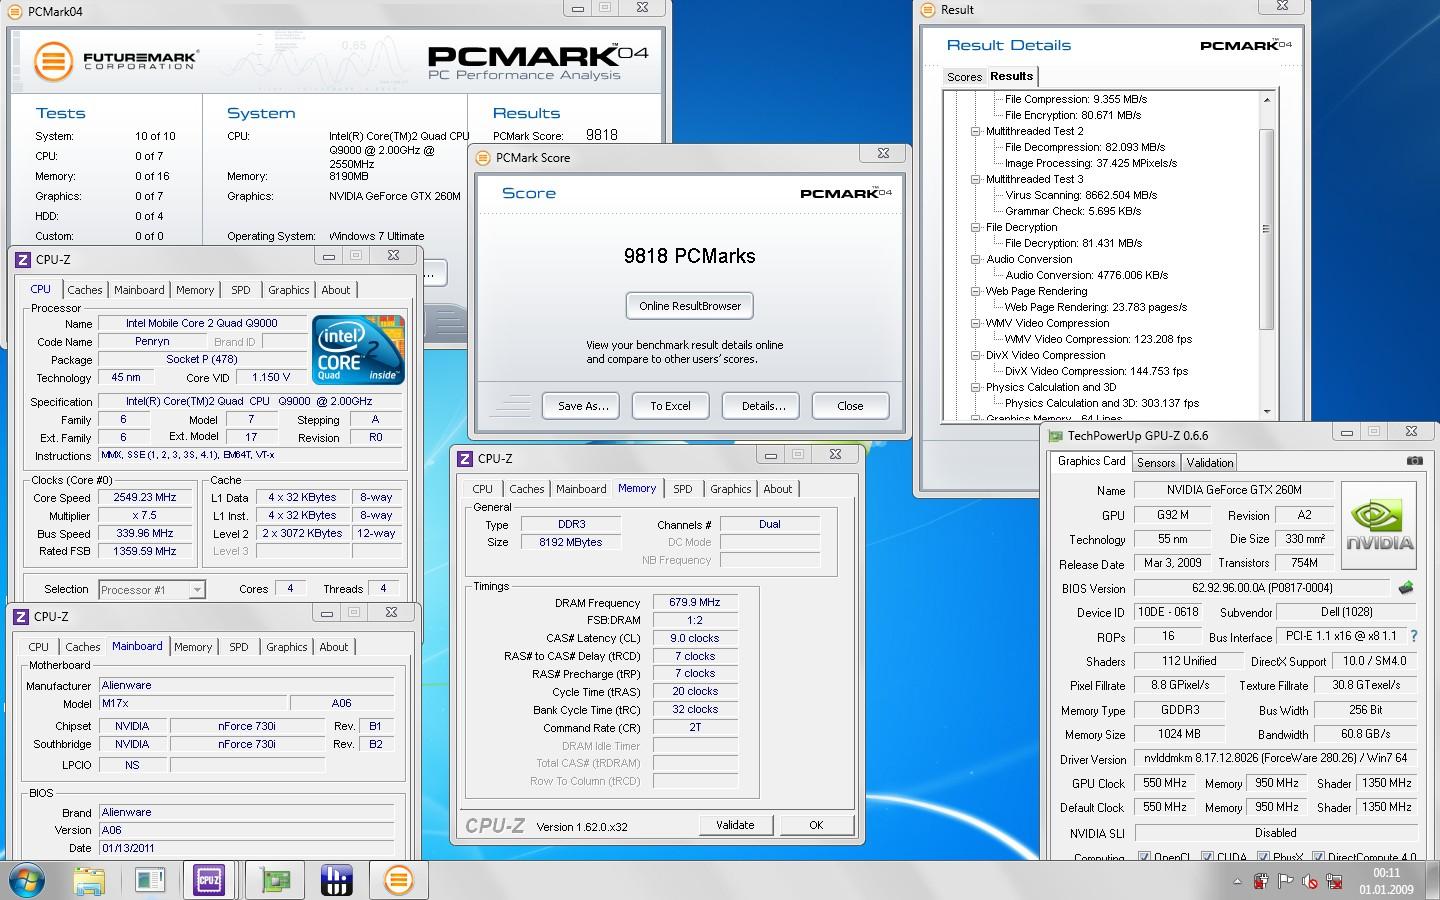Image resolution: width=1440 pixels, height=900 pixels.
Task: Collapse the Physics Calculation and 3D node
Action: [x=975, y=387]
